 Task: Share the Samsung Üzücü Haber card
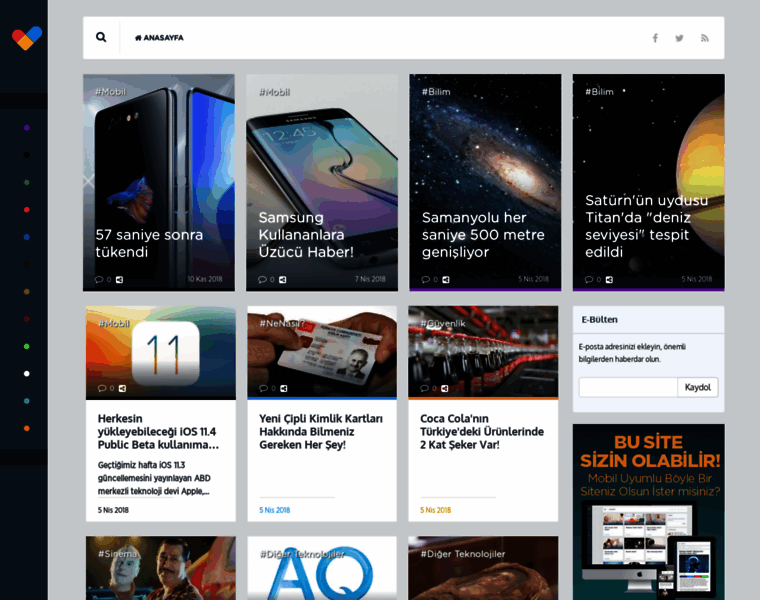click(x=283, y=279)
